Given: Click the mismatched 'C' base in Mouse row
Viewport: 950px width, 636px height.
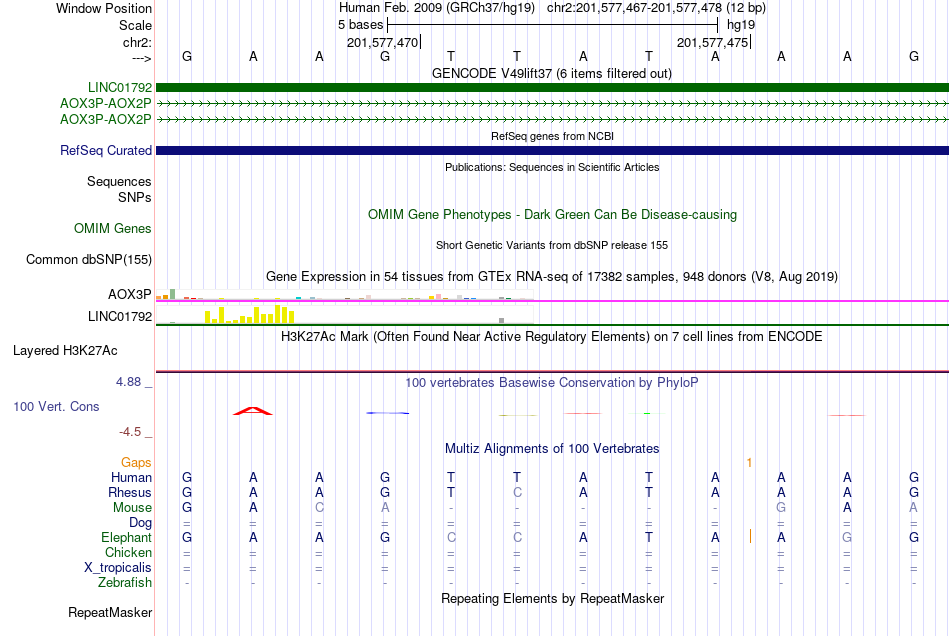Looking at the screenshot, I should click(x=319, y=508).
